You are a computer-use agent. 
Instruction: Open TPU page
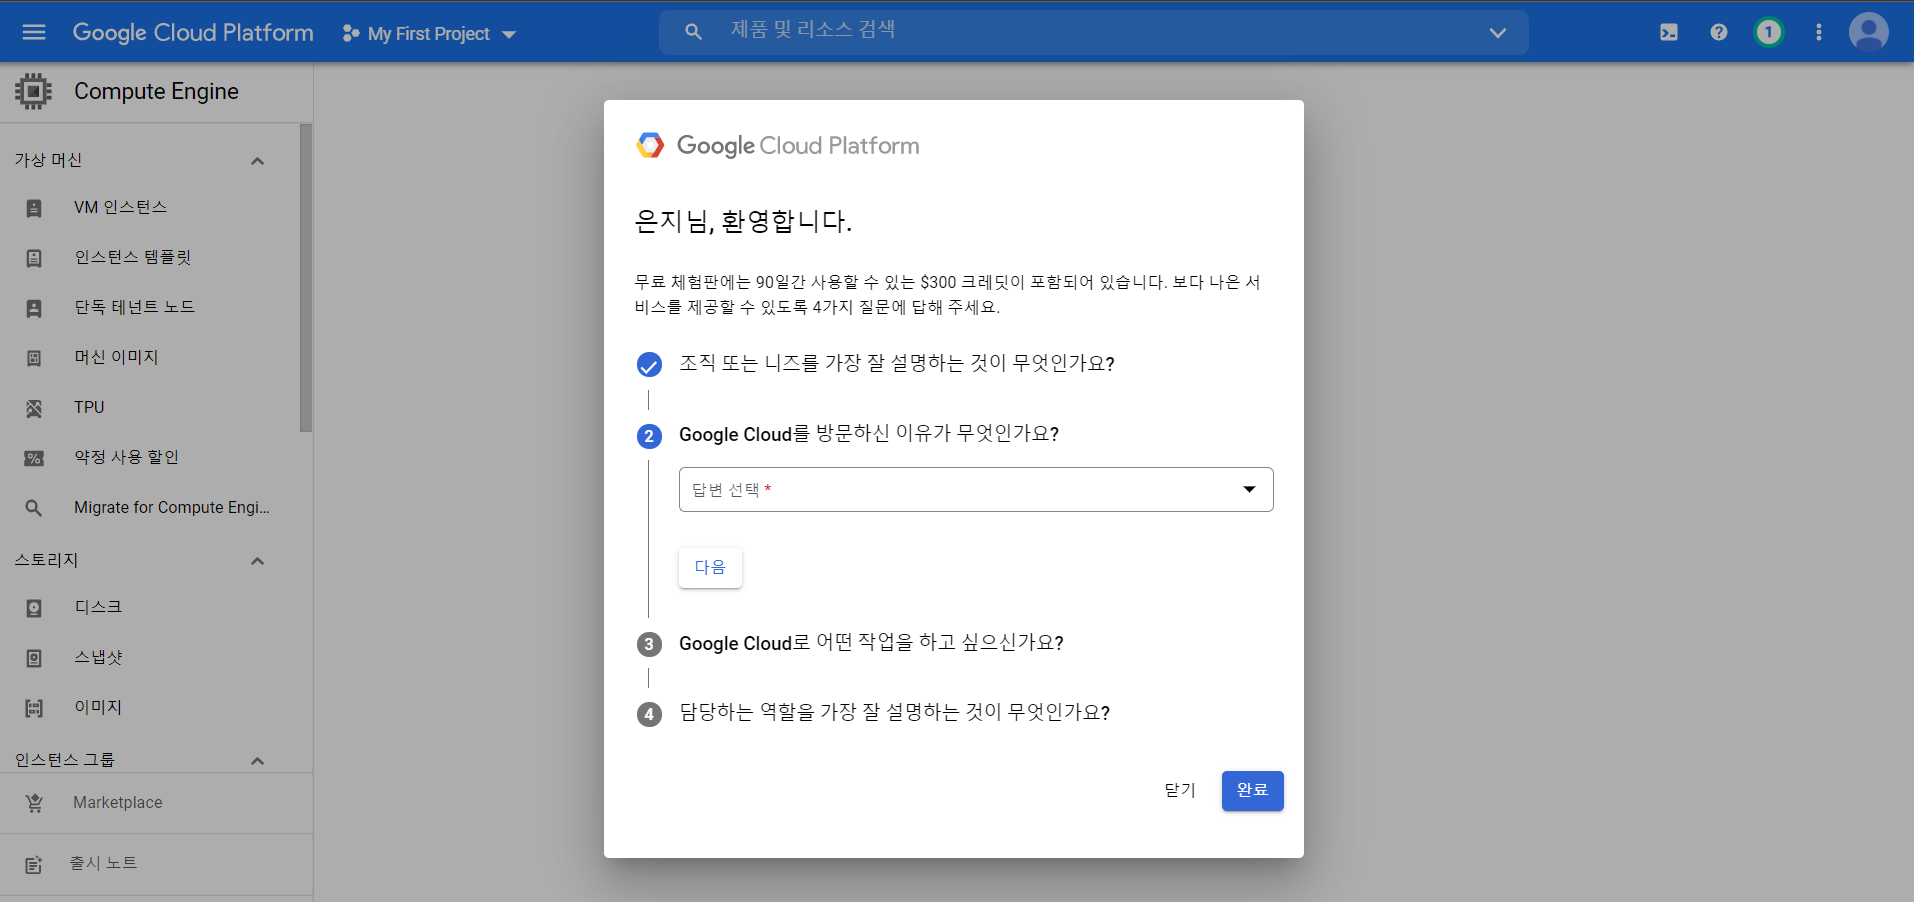click(89, 407)
